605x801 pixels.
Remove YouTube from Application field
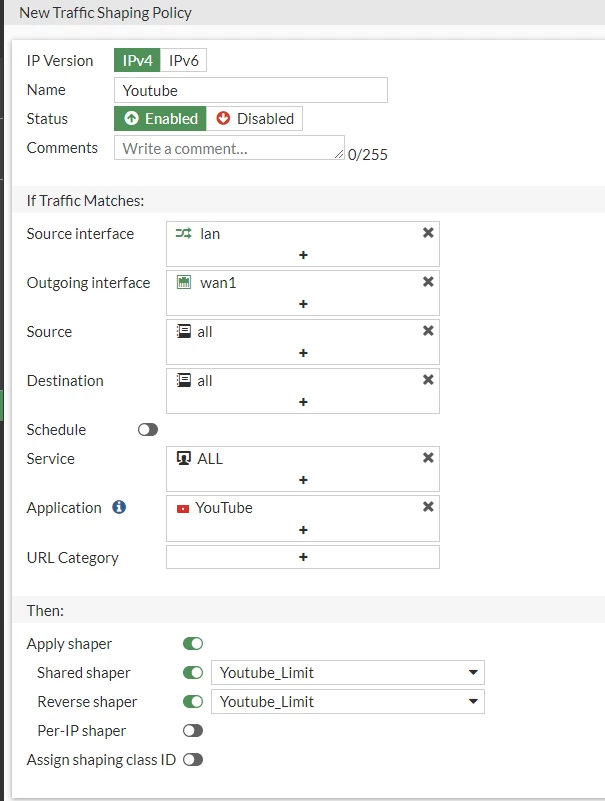coord(428,507)
